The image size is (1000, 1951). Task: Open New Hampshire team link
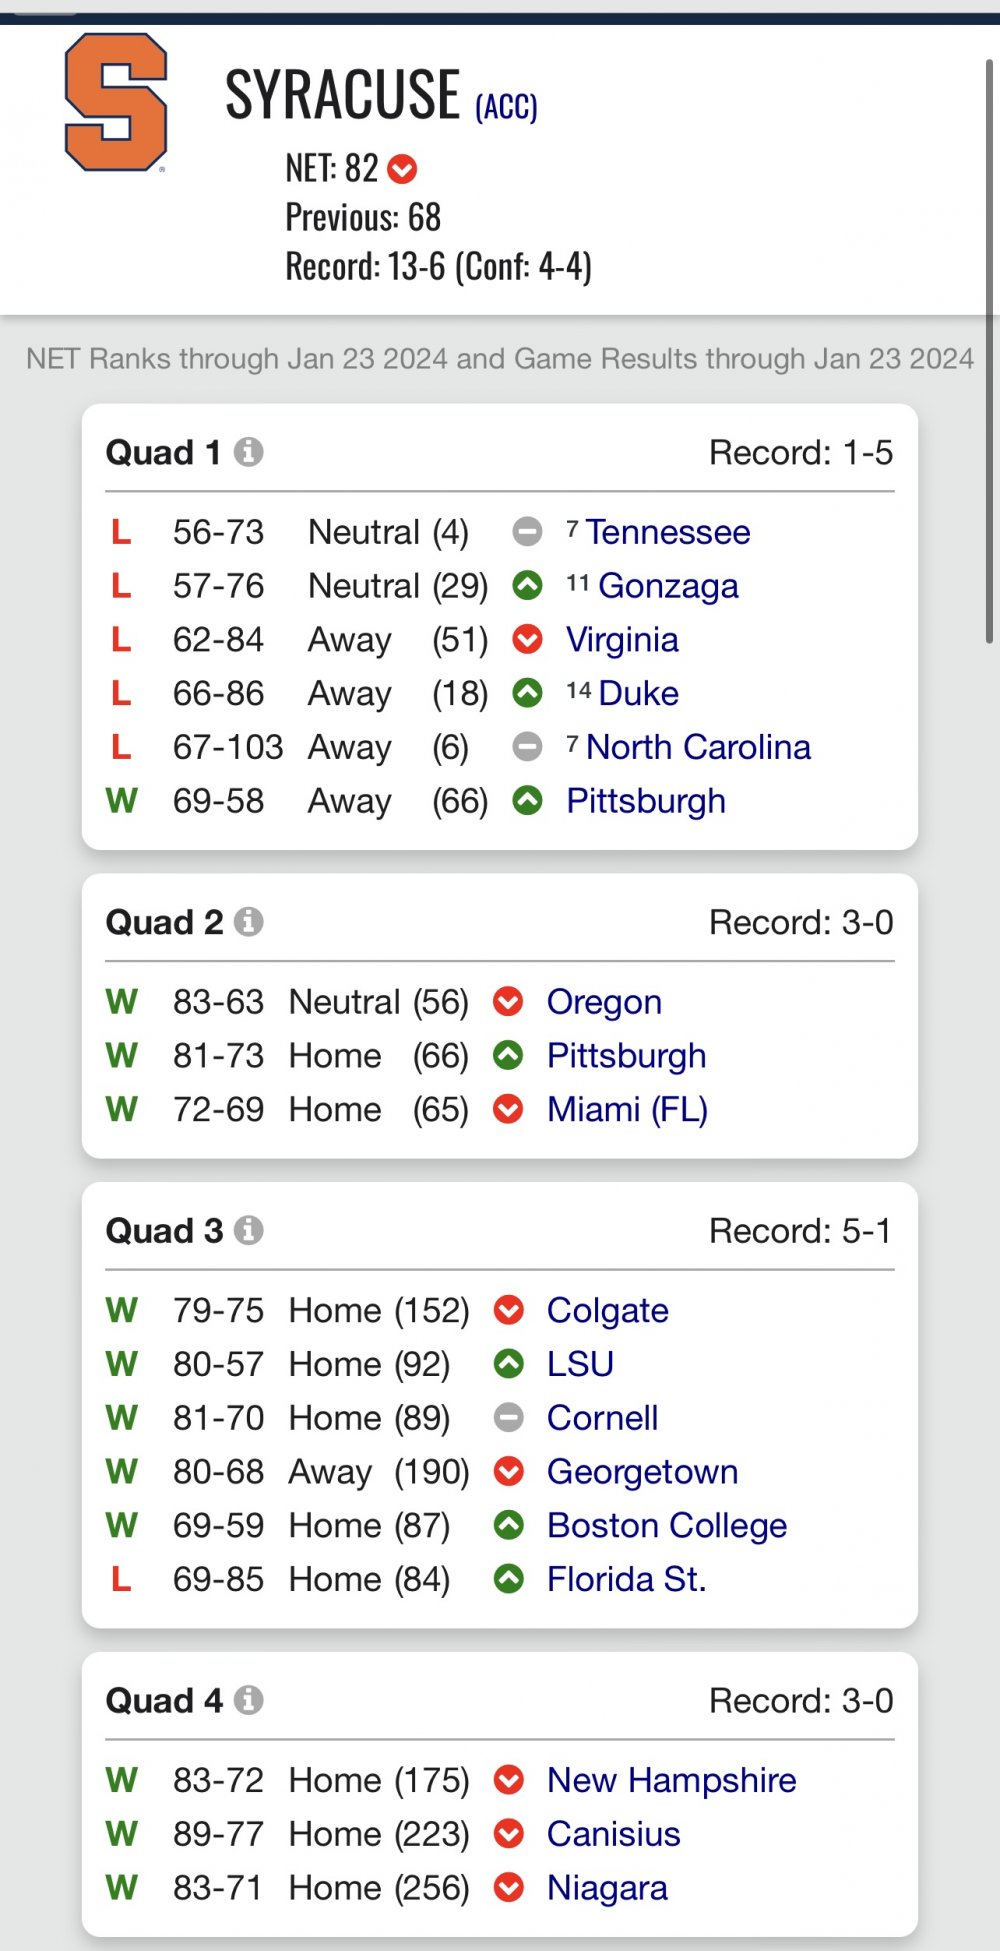tap(672, 1780)
